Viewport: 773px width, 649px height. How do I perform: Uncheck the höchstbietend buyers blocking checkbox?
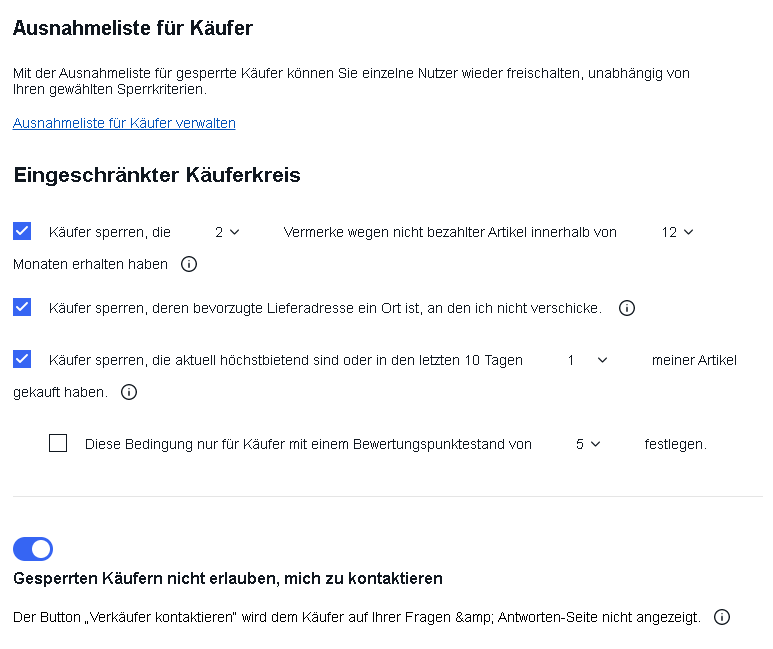pos(22,359)
